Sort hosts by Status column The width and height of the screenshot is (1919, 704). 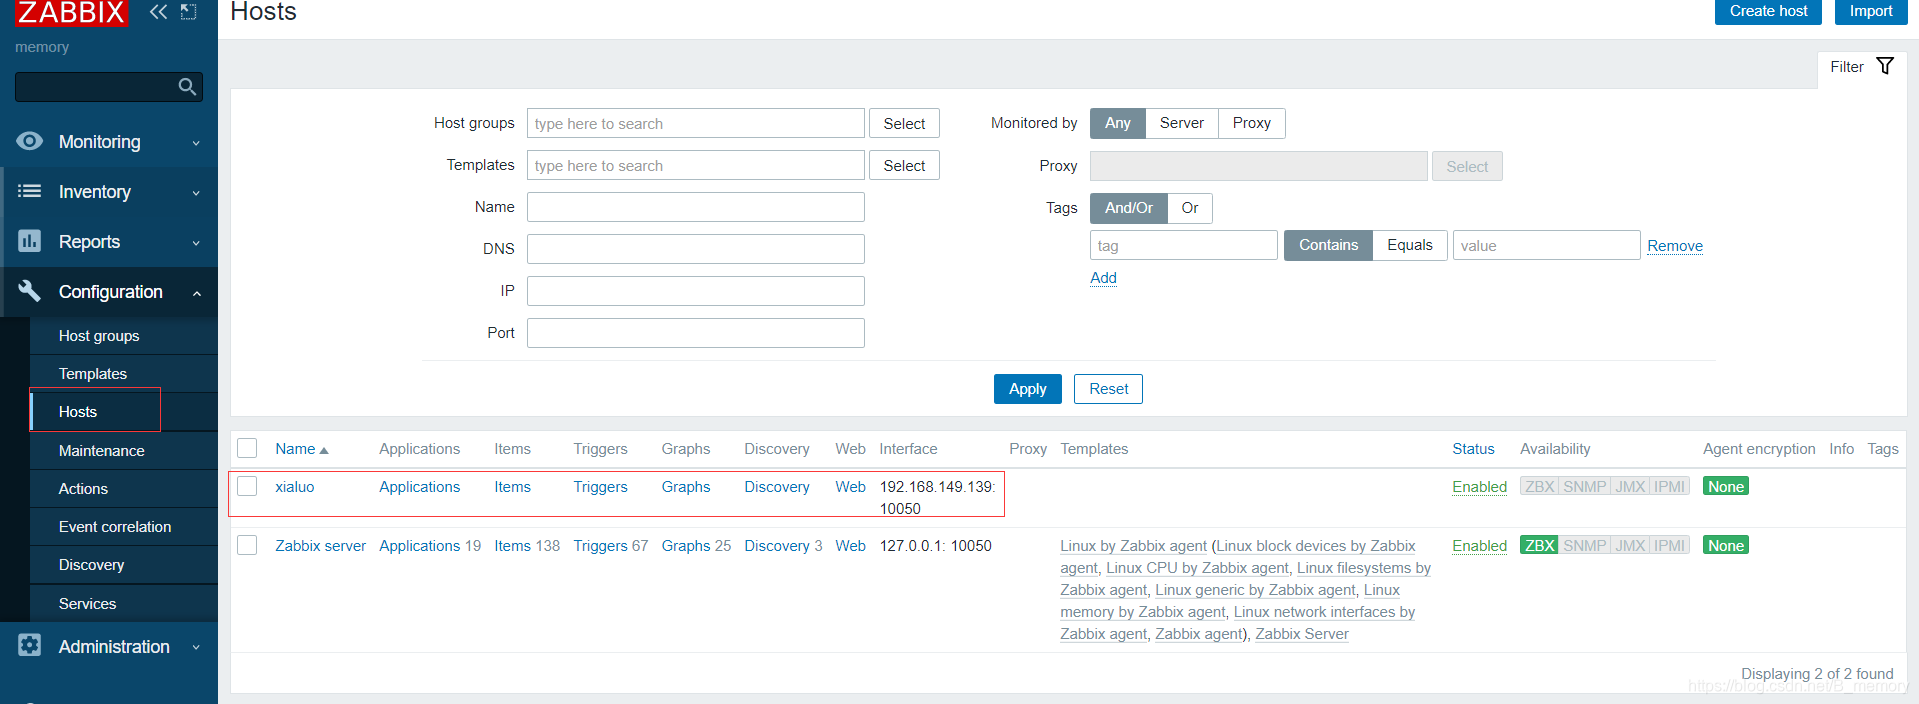[1473, 449]
